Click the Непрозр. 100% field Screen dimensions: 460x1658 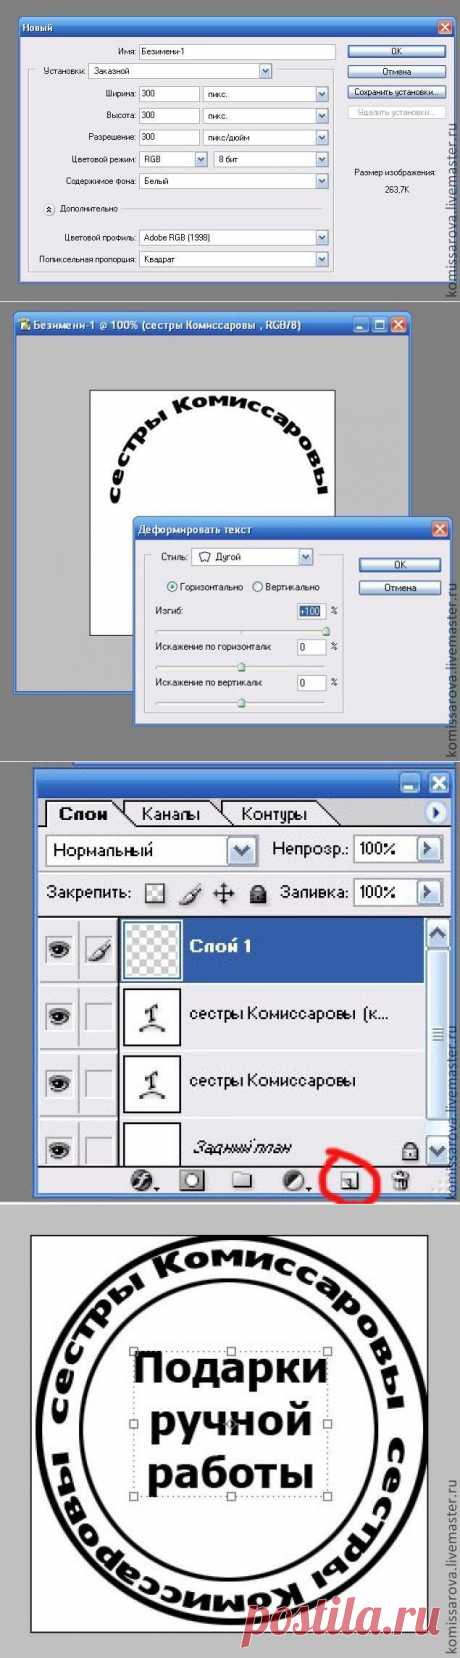click(384, 849)
